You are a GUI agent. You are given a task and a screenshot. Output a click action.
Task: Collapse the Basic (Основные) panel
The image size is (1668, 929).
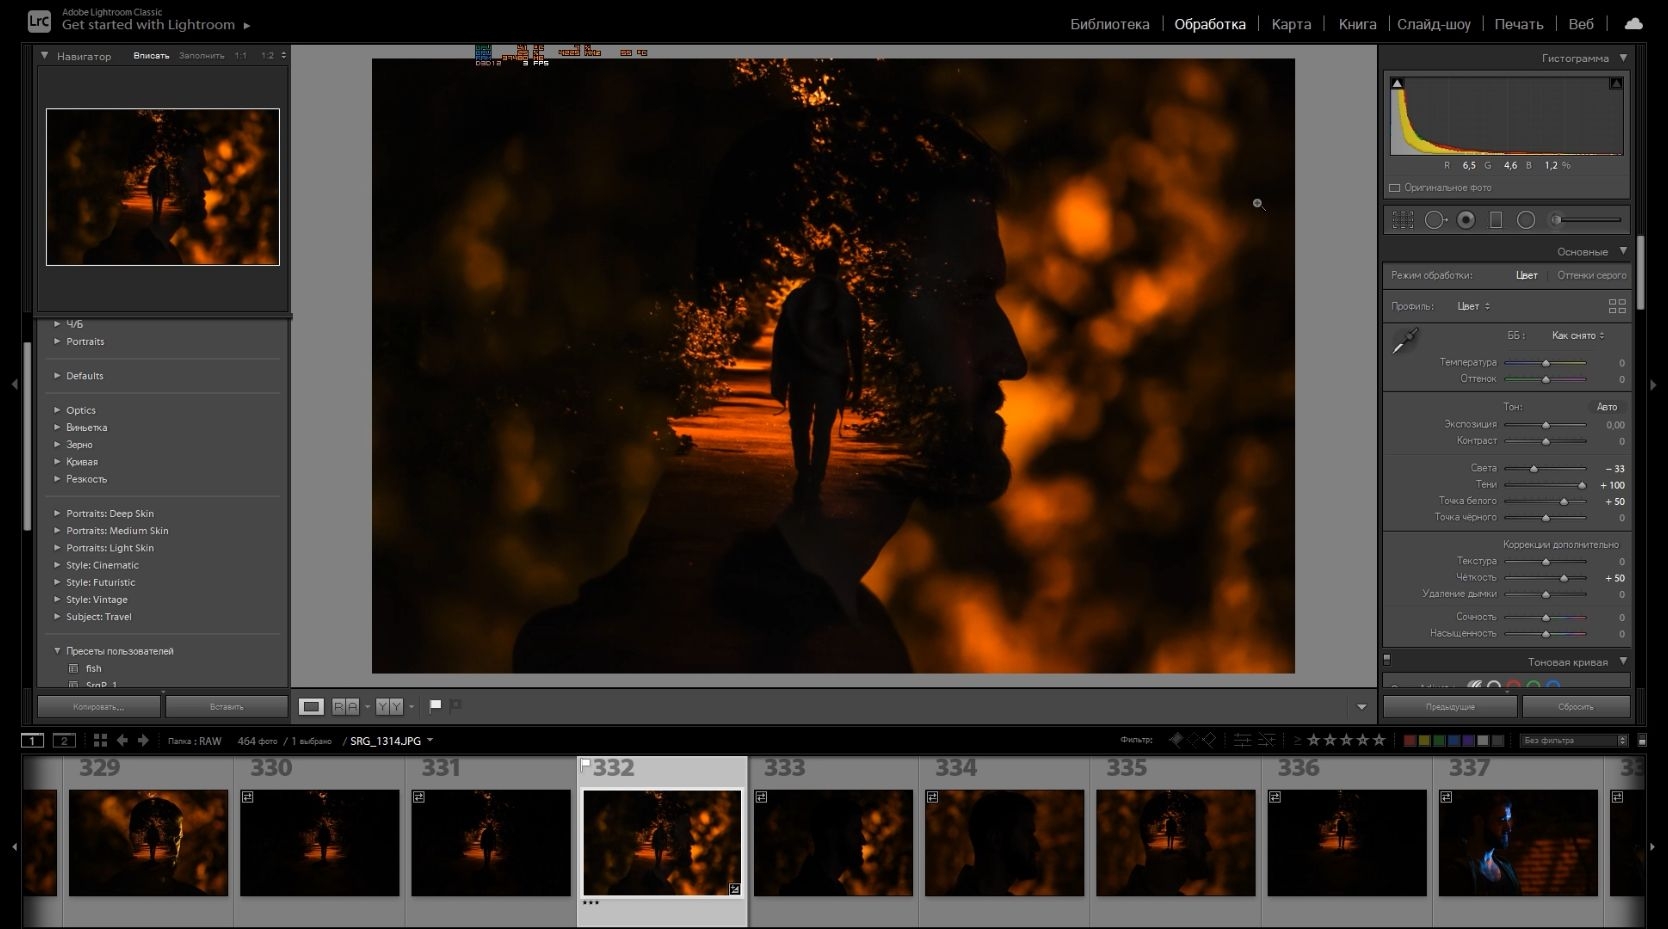point(1623,251)
